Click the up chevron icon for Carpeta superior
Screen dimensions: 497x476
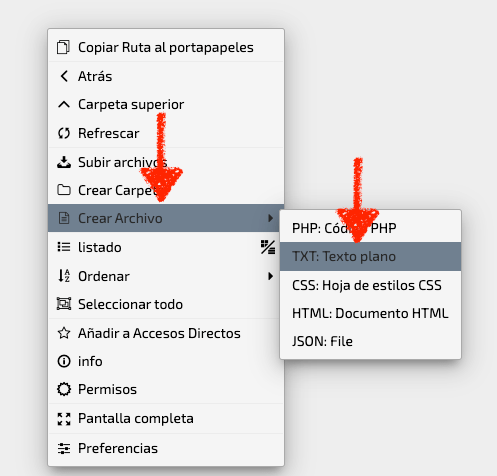[64, 105]
